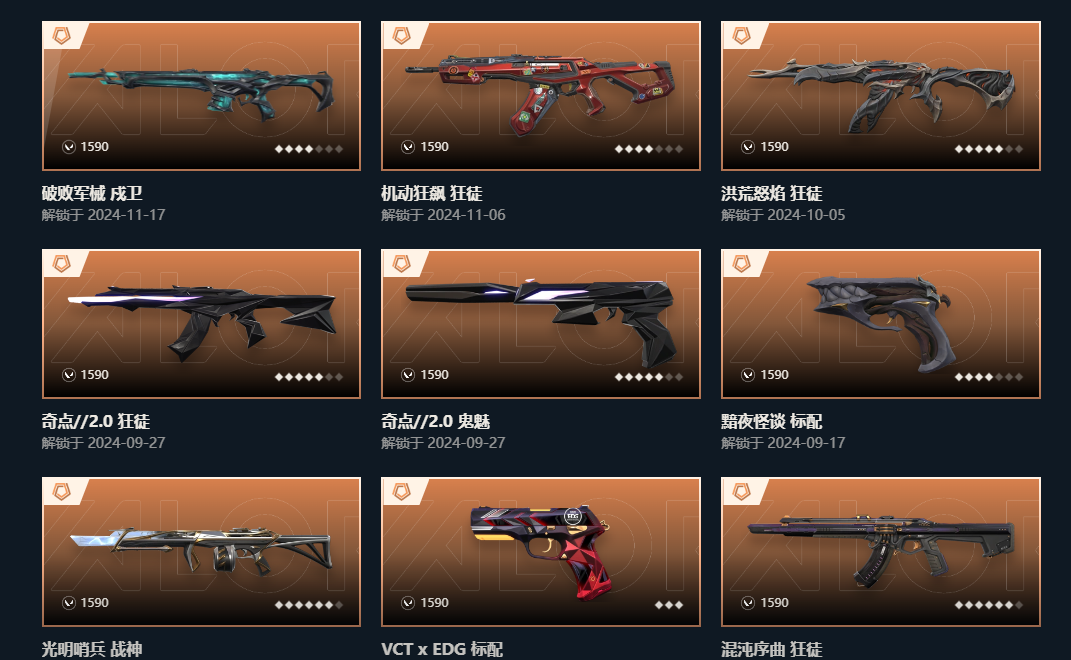Open the 混沌序曲 狂徒 rifle card
The width and height of the screenshot is (1071, 660).
881,551
